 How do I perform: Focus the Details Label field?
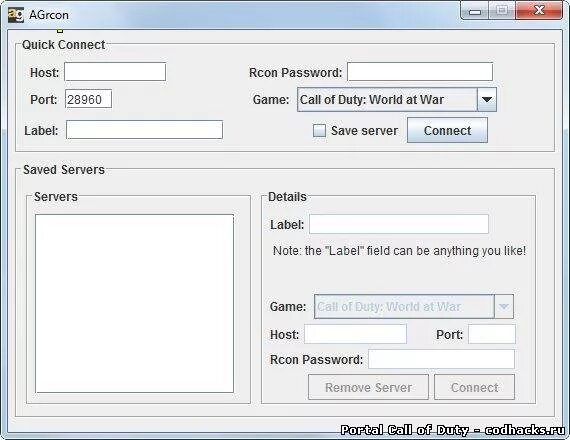(x=399, y=224)
